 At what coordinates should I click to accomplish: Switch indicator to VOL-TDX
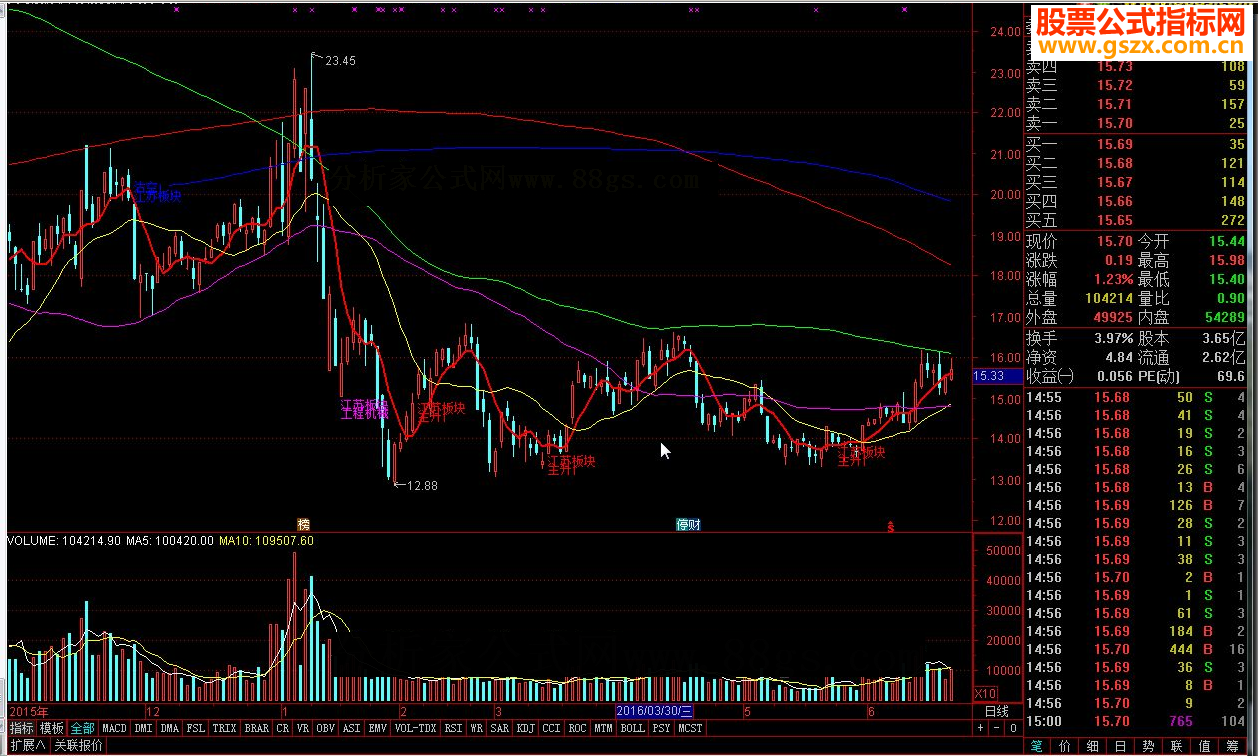pos(416,728)
